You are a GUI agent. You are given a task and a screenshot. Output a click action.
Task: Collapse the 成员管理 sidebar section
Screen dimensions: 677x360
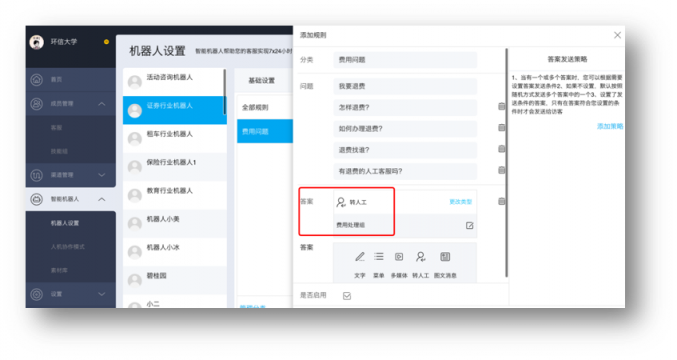pos(102,104)
